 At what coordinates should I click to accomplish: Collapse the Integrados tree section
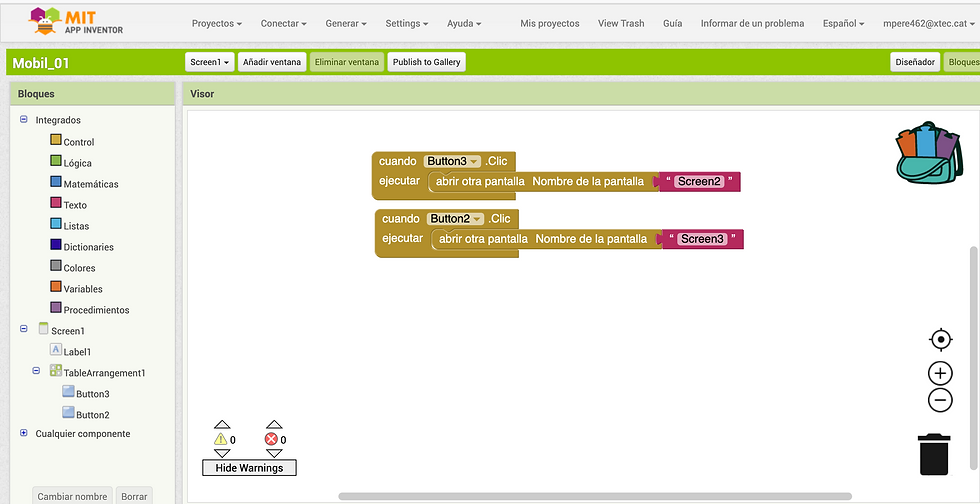click(x=24, y=119)
